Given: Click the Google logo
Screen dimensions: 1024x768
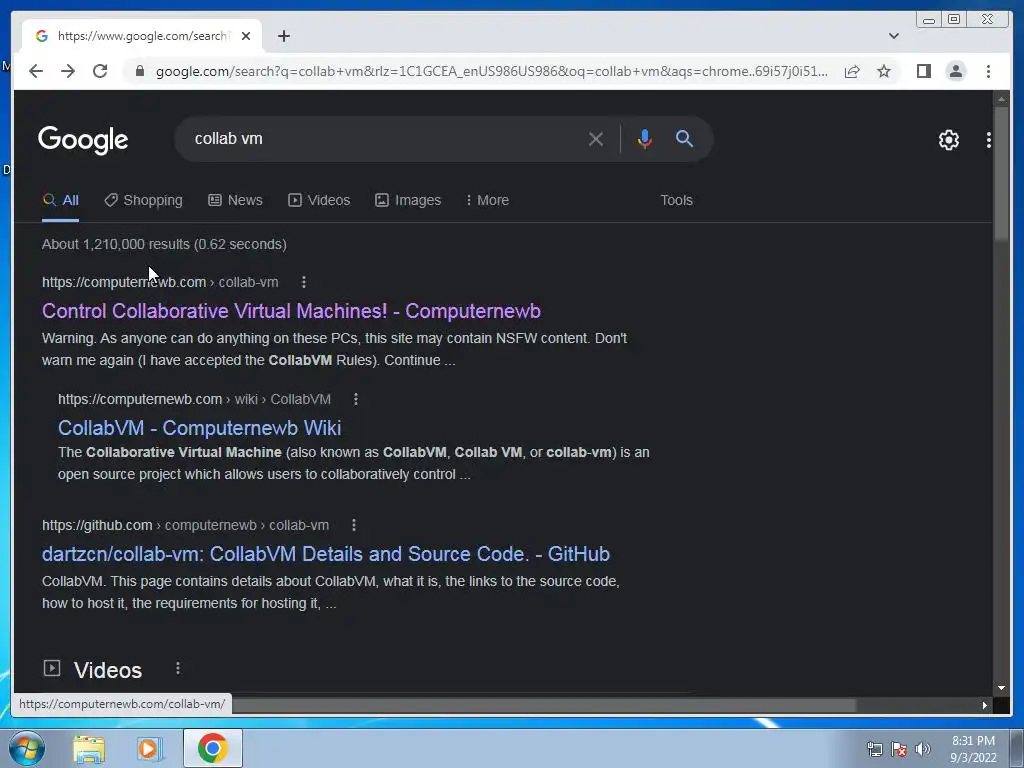Looking at the screenshot, I should [x=83, y=139].
